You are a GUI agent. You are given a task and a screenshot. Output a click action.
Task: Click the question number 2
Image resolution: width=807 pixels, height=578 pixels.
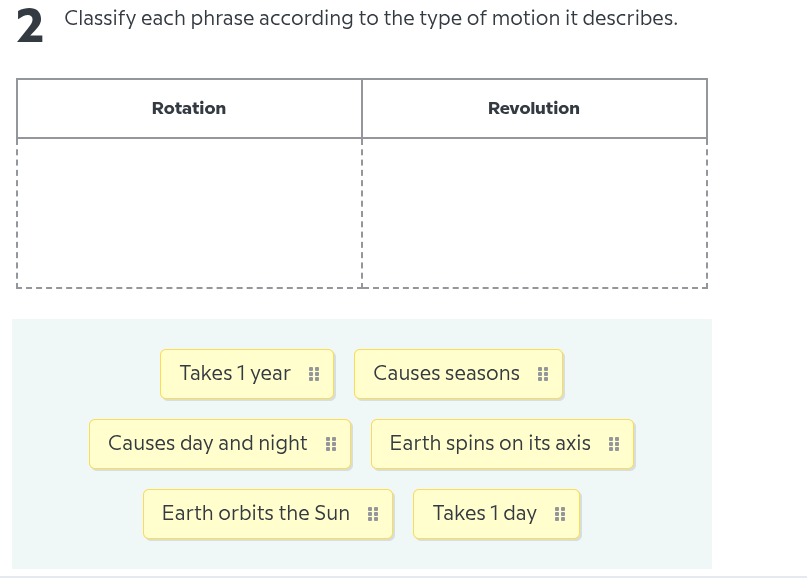(x=30, y=27)
